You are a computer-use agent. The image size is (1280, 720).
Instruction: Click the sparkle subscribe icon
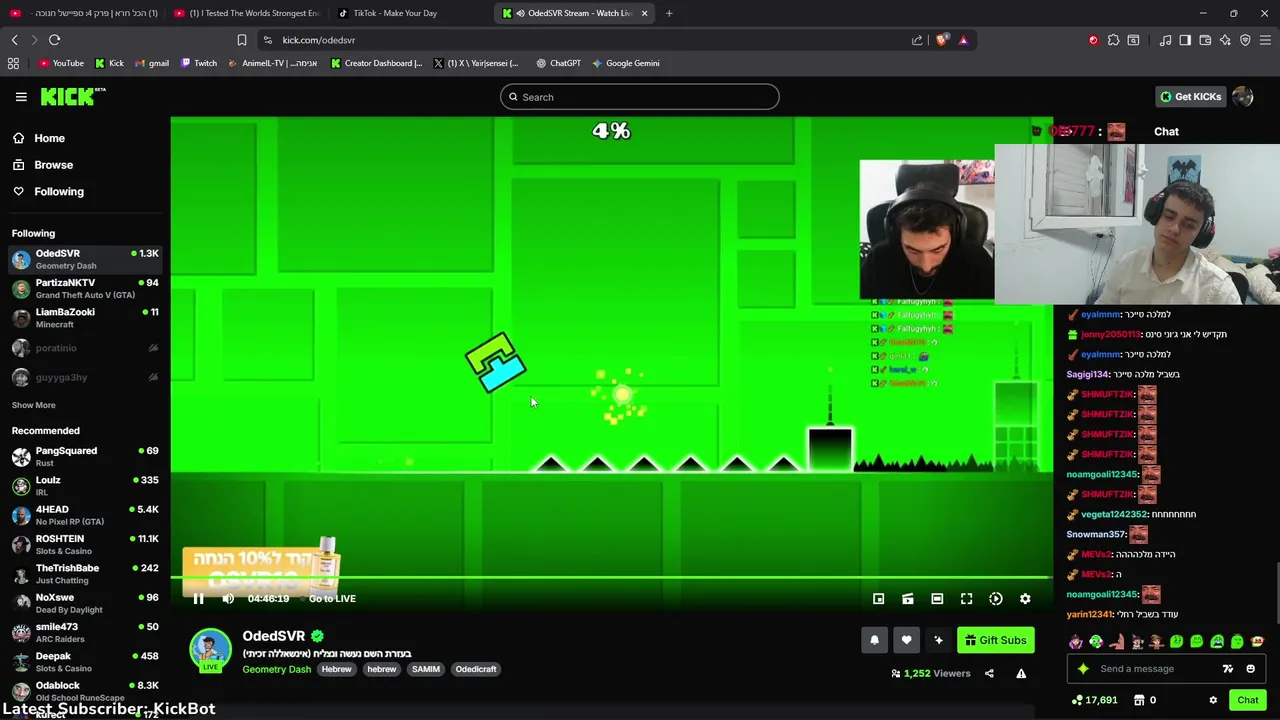(938, 640)
